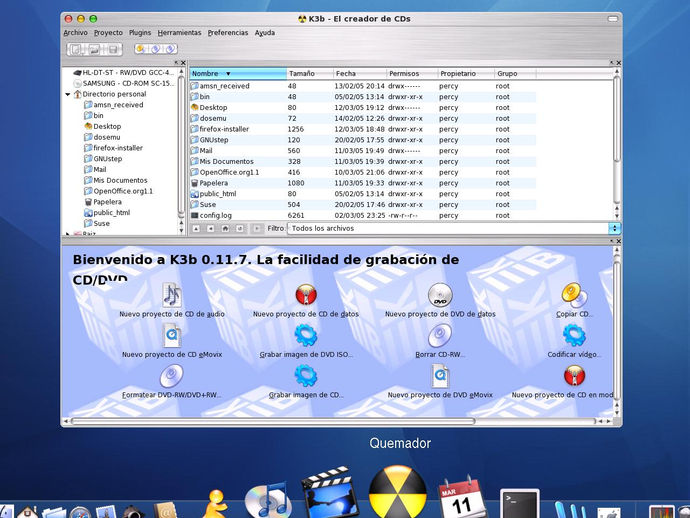This screenshot has height=518, width=690.
Task: Select public_html folder in the tree
Action: [x=107, y=213]
